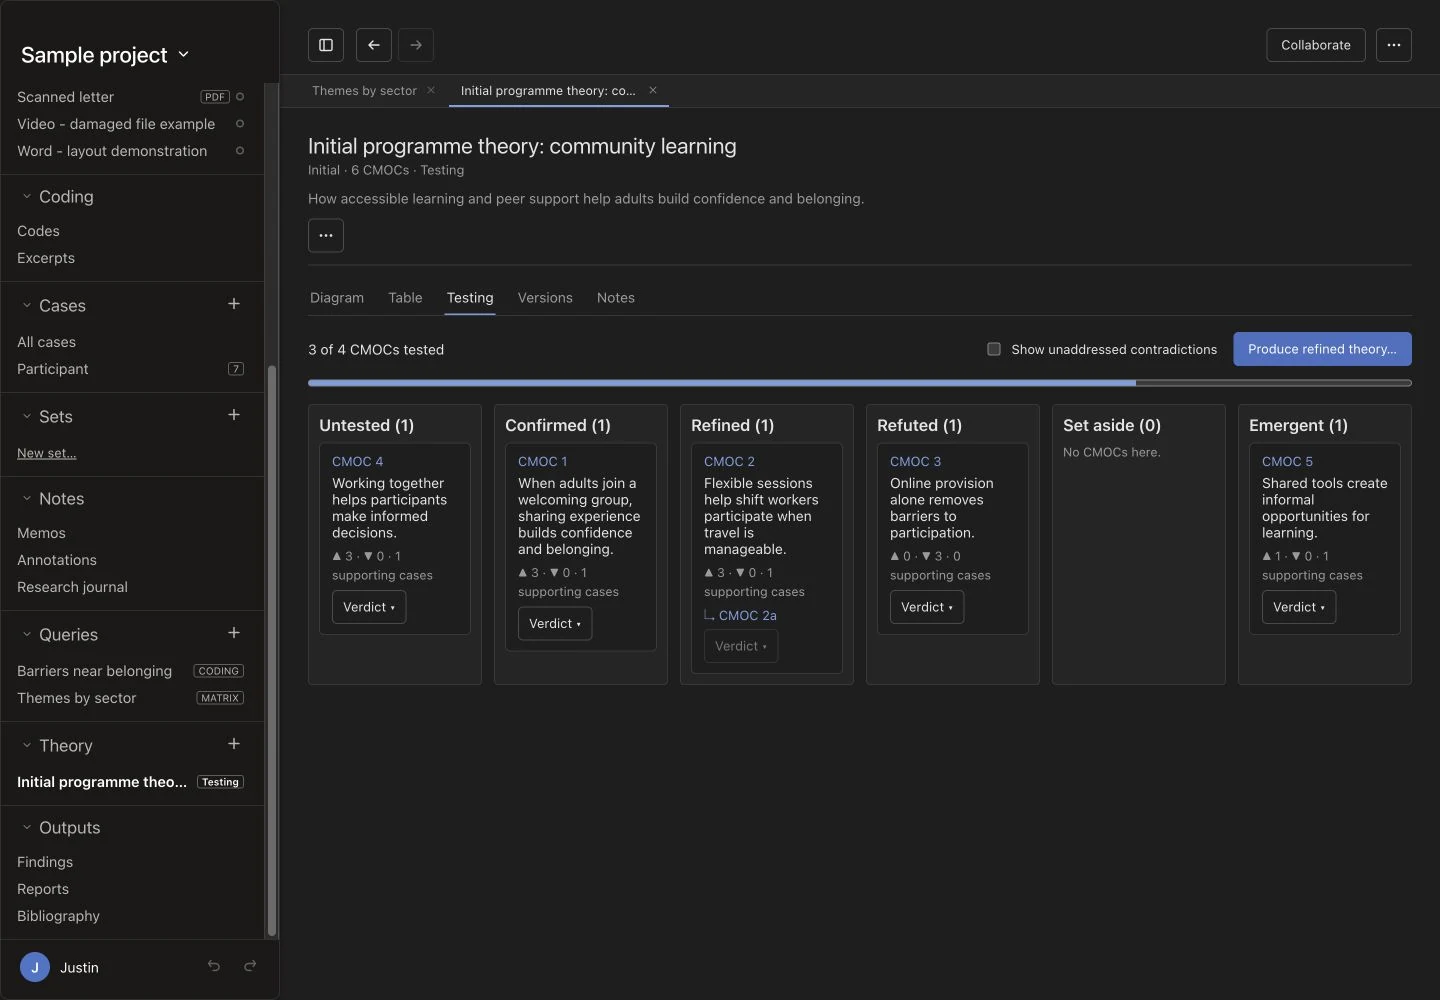
Task: Click Produce refined theory button
Action: tap(1322, 349)
